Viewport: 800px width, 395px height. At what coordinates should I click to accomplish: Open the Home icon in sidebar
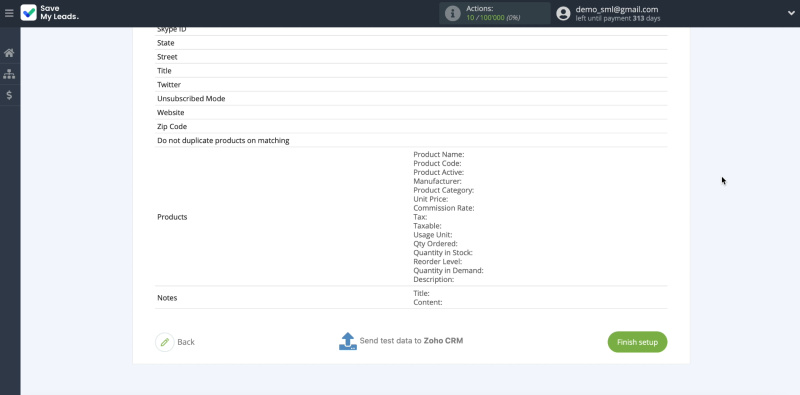point(9,53)
